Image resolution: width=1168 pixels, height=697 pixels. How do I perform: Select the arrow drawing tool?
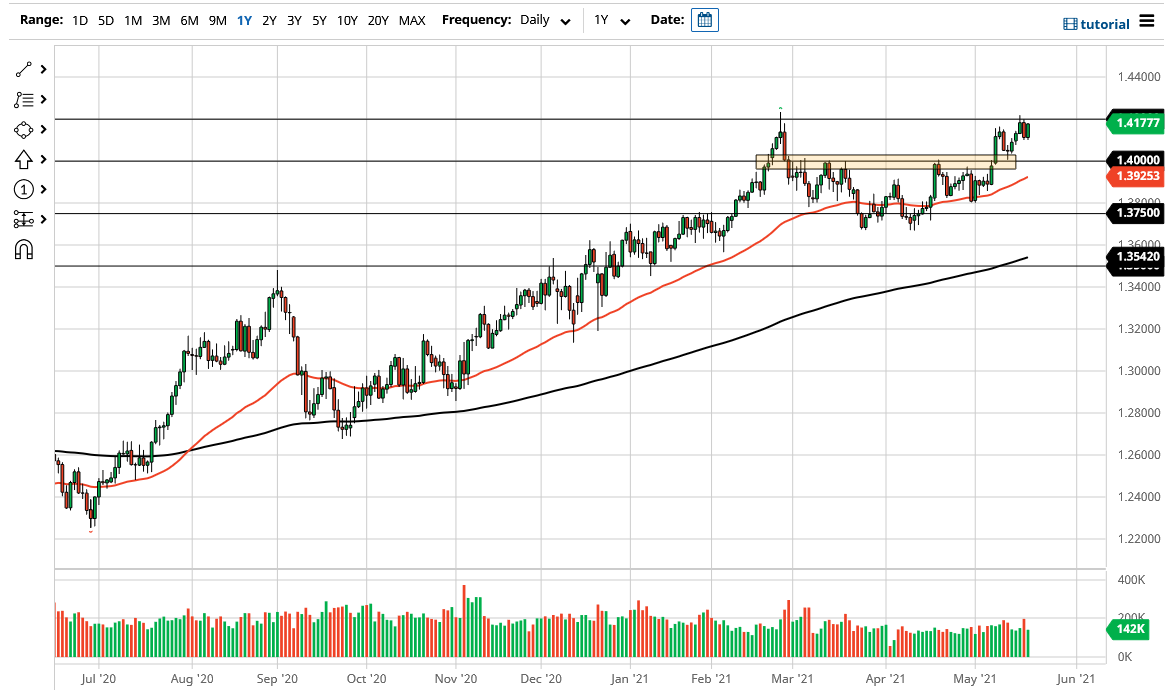22,159
